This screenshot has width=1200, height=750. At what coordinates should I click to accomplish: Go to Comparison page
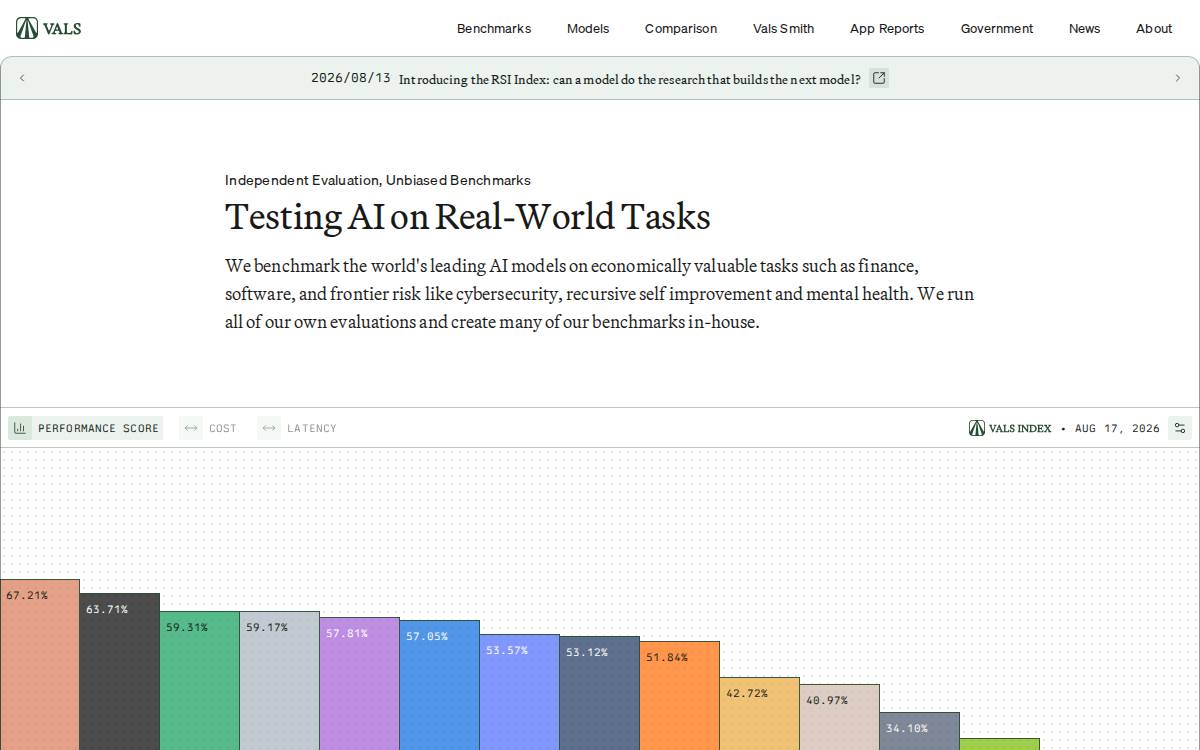pos(681,28)
